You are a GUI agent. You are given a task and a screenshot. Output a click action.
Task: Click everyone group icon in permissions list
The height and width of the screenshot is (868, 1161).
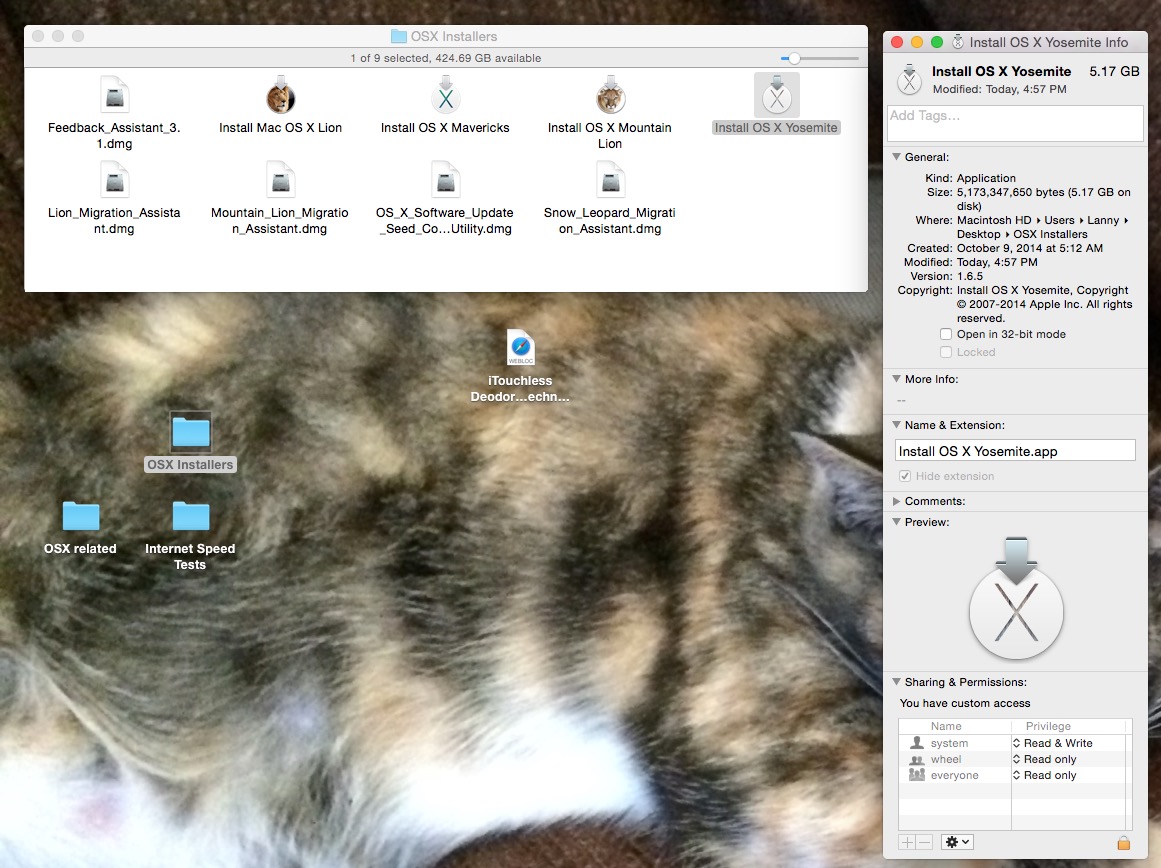point(917,775)
